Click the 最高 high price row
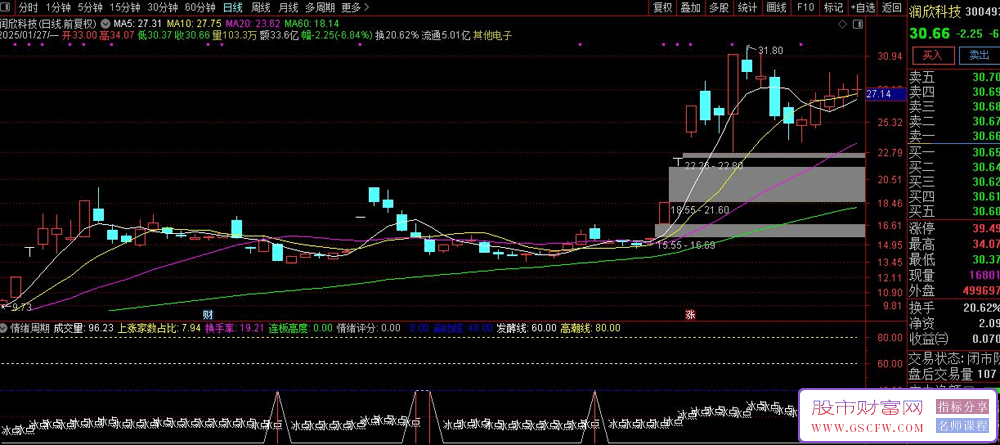 953,244
